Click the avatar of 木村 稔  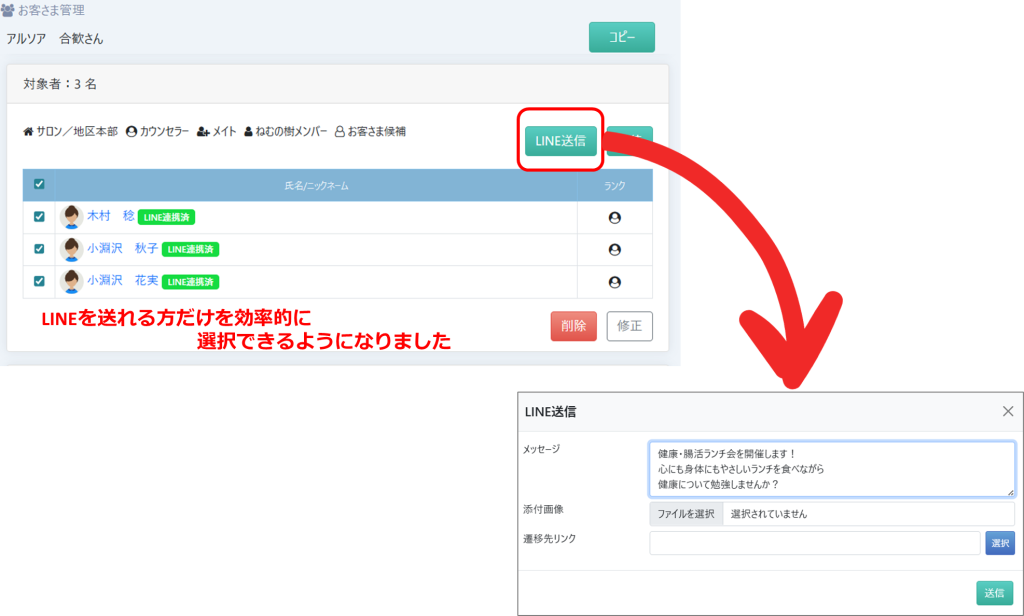click(72, 217)
